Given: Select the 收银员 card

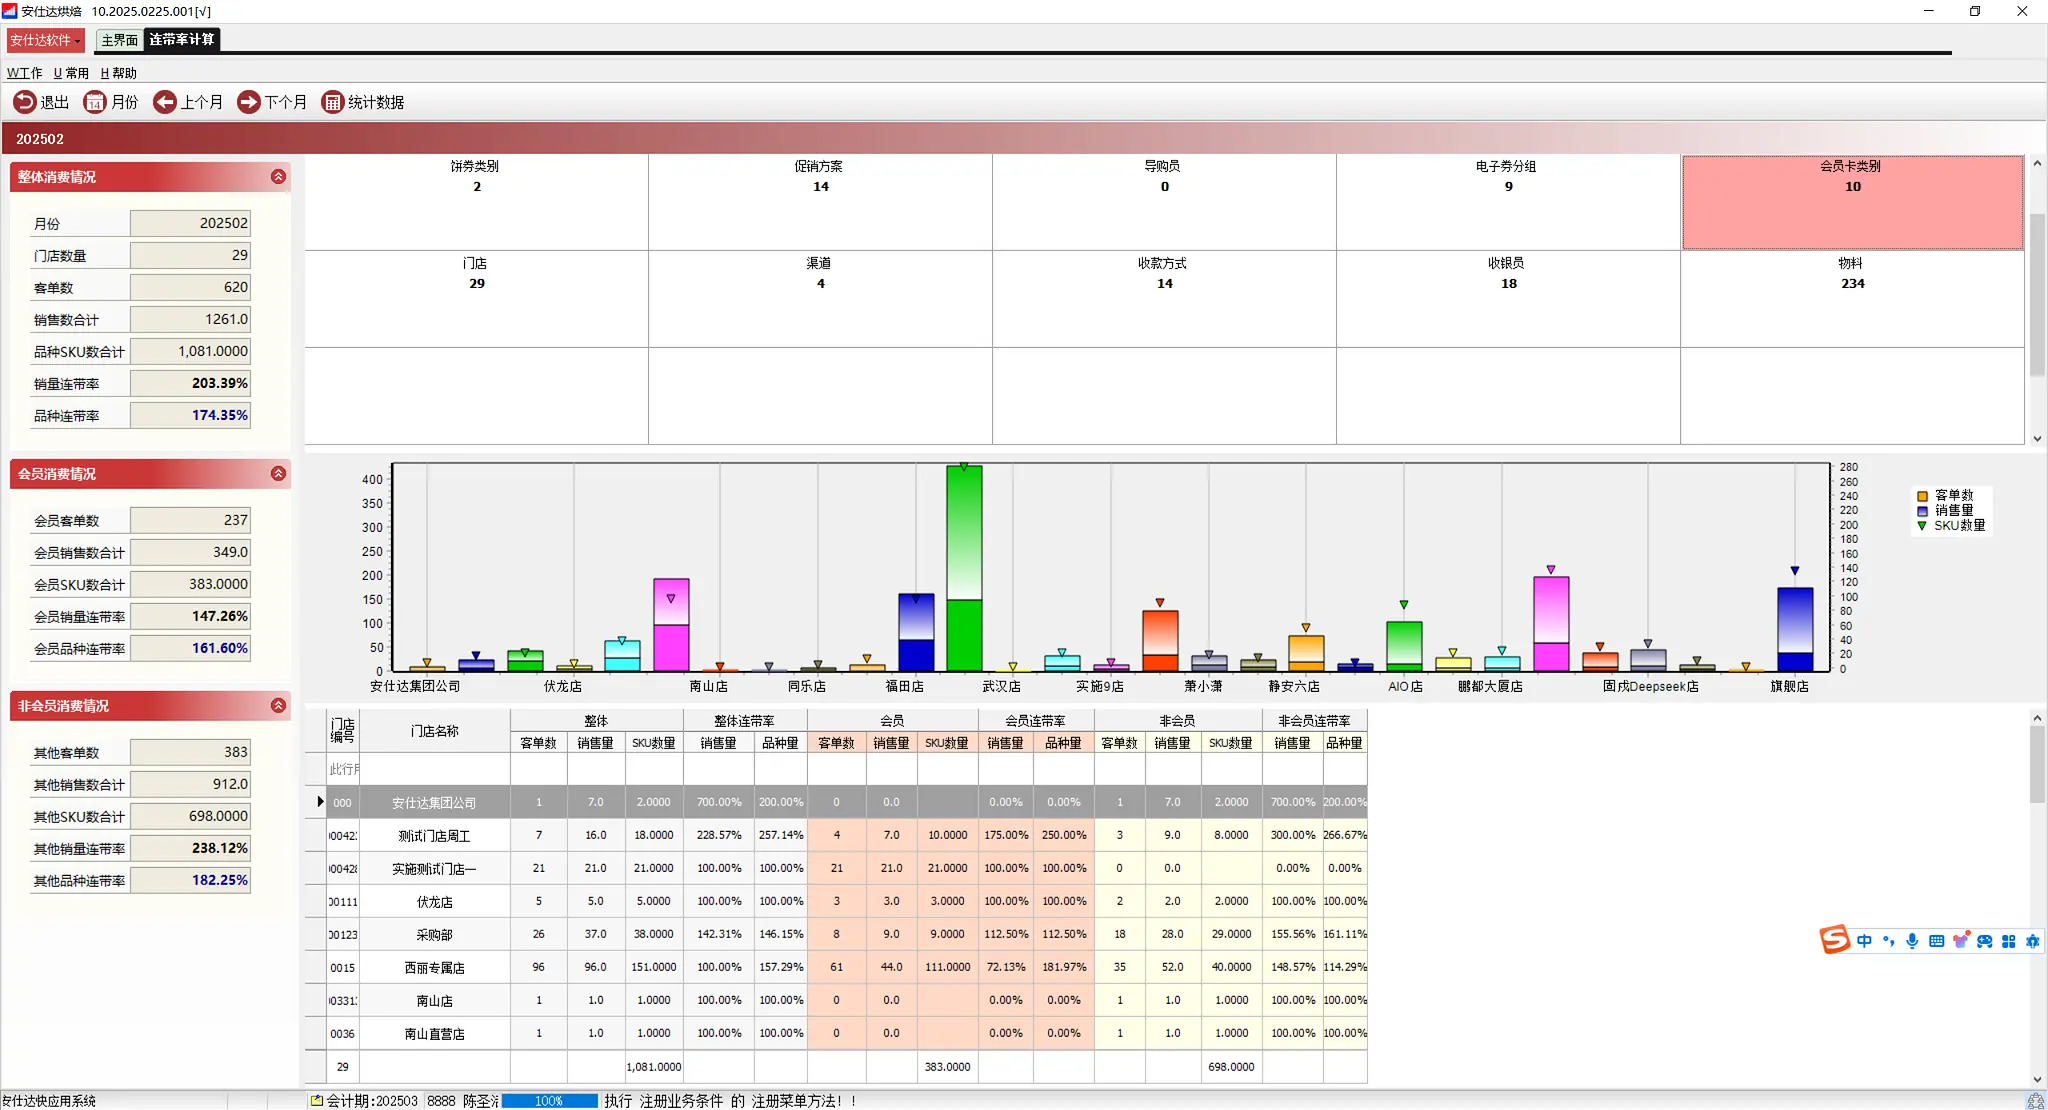Looking at the screenshot, I should coord(1508,299).
